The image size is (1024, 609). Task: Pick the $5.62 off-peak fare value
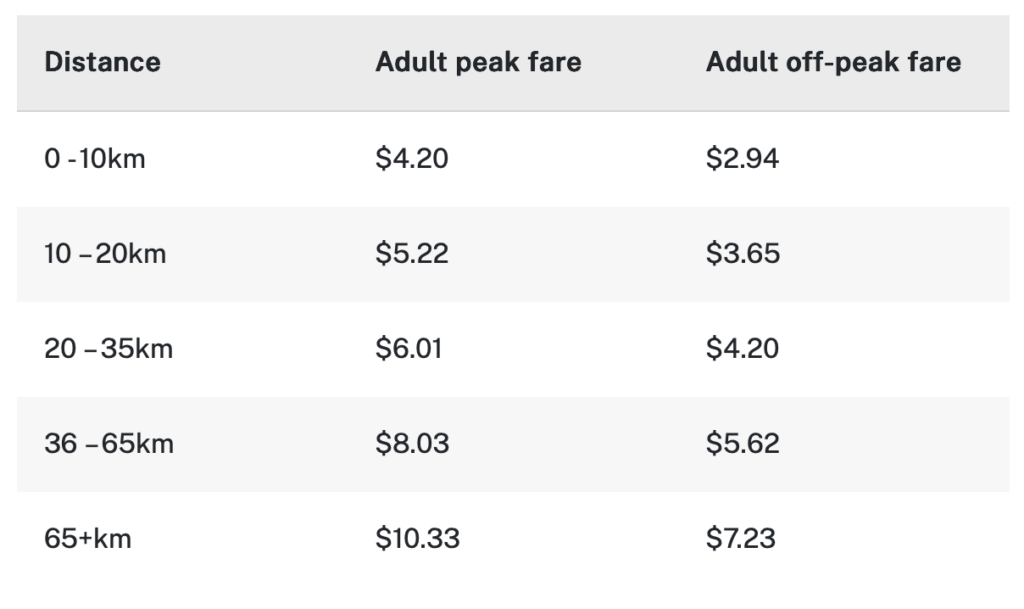(x=742, y=444)
